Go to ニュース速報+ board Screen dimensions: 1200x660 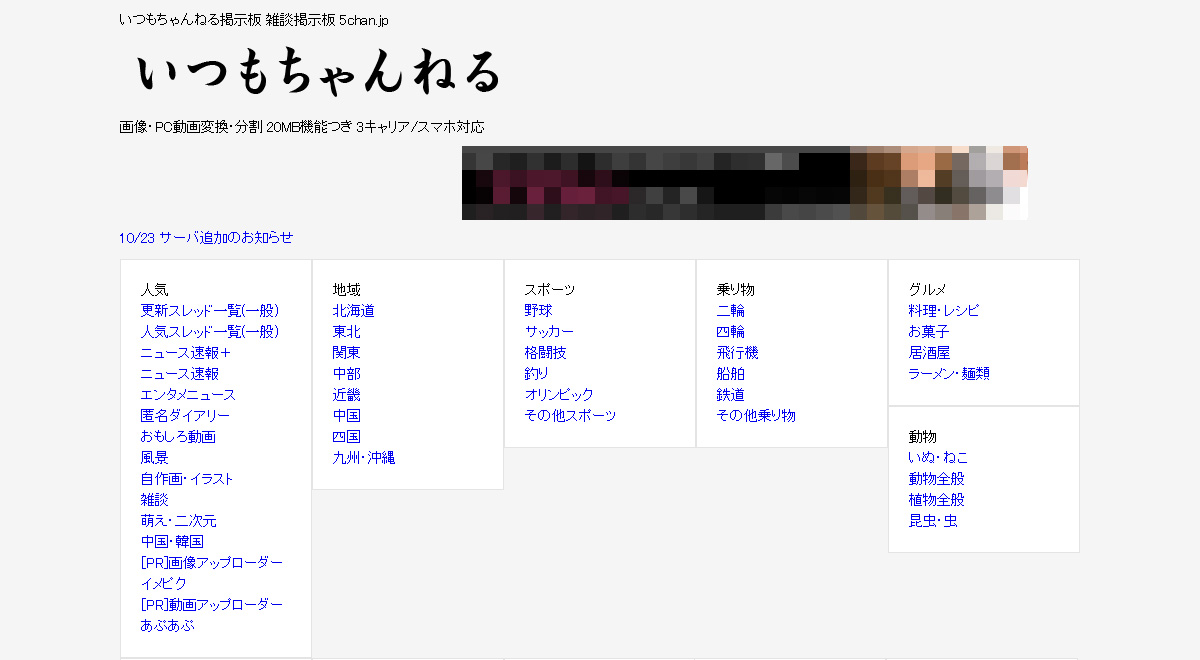pyautogui.click(x=186, y=353)
